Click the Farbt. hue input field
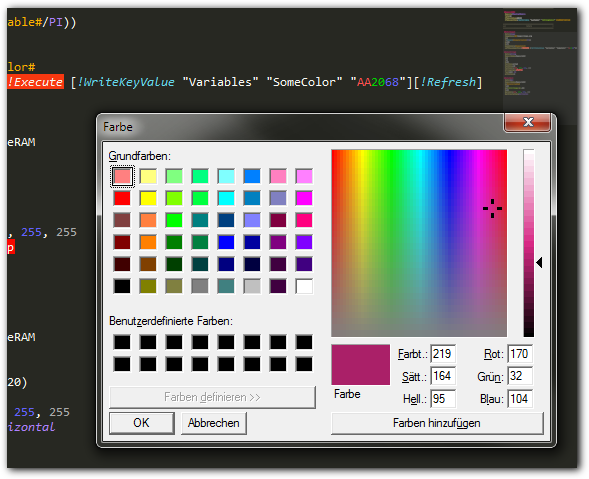The width and height of the screenshot is (589, 479). 443,354
